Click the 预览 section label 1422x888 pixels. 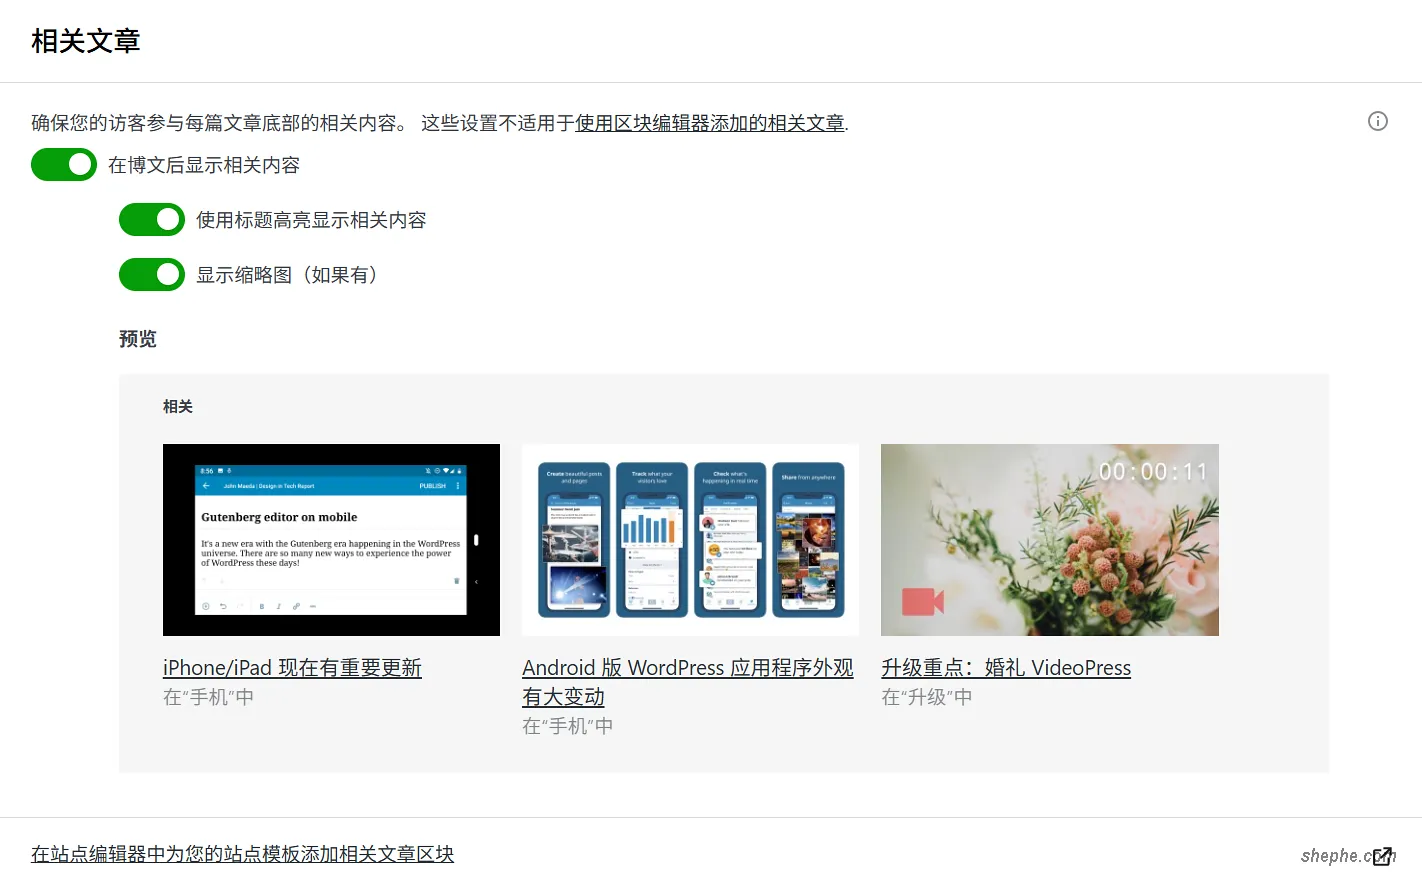(137, 338)
